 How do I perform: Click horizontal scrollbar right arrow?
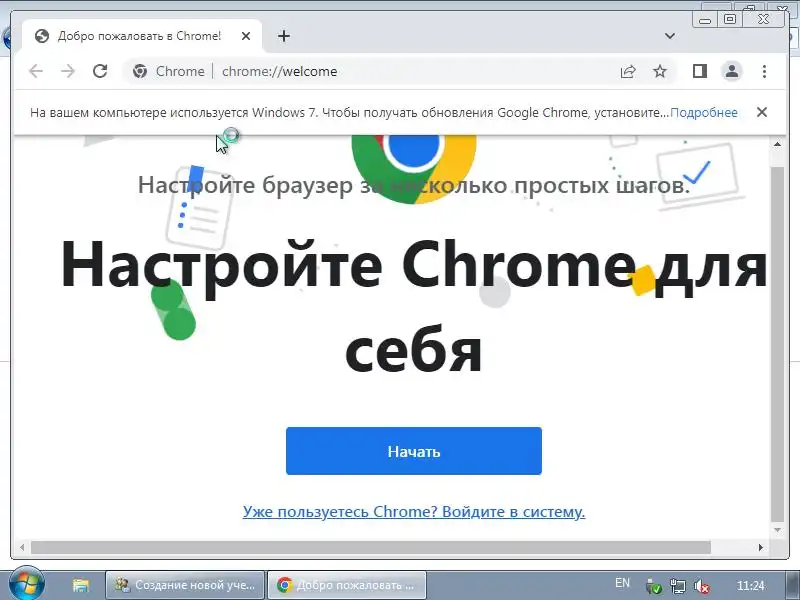tap(761, 547)
